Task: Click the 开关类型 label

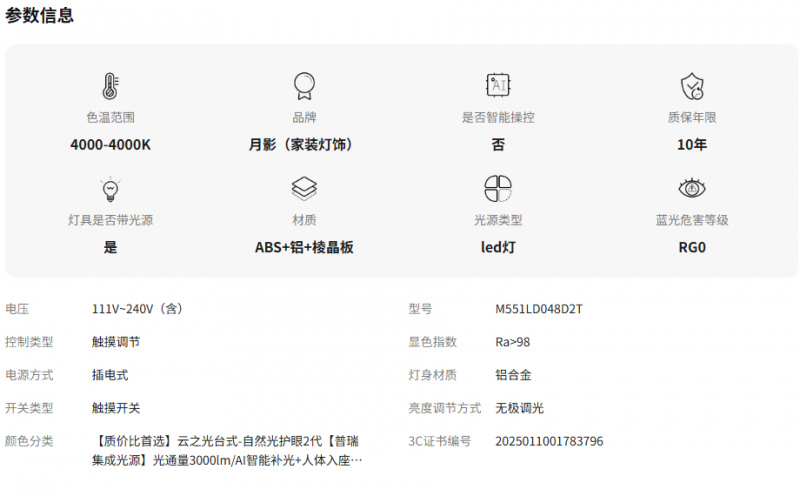Action: pos(29,408)
